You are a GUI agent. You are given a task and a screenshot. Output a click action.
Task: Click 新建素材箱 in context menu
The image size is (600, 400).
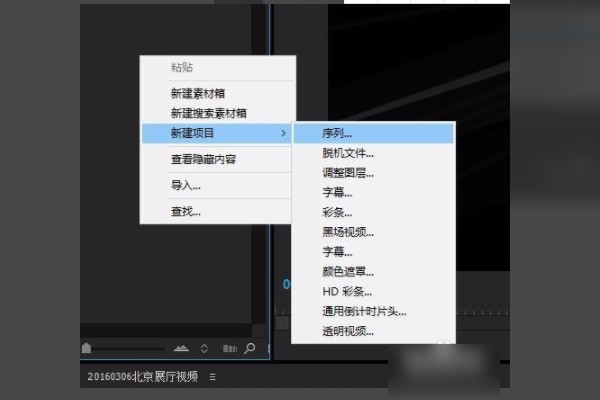[200, 93]
